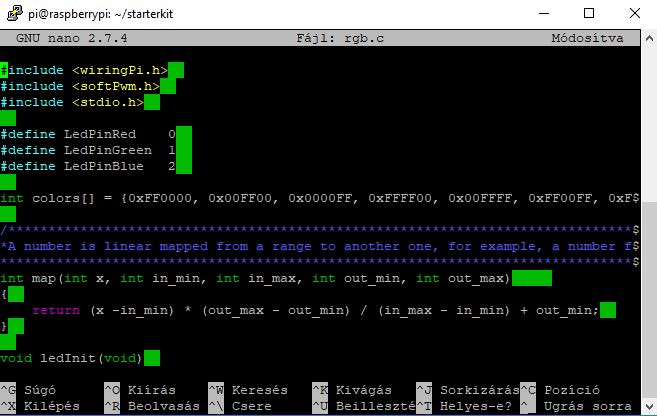Place cursor on the return keyword
657x416 pixels.
pos(56,310)
